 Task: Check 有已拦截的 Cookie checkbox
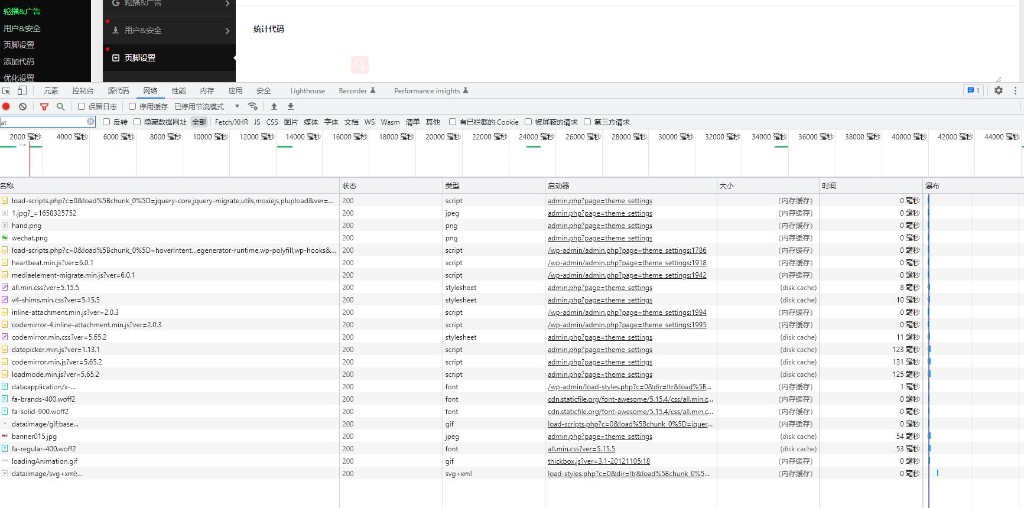(x=453, y=122)
